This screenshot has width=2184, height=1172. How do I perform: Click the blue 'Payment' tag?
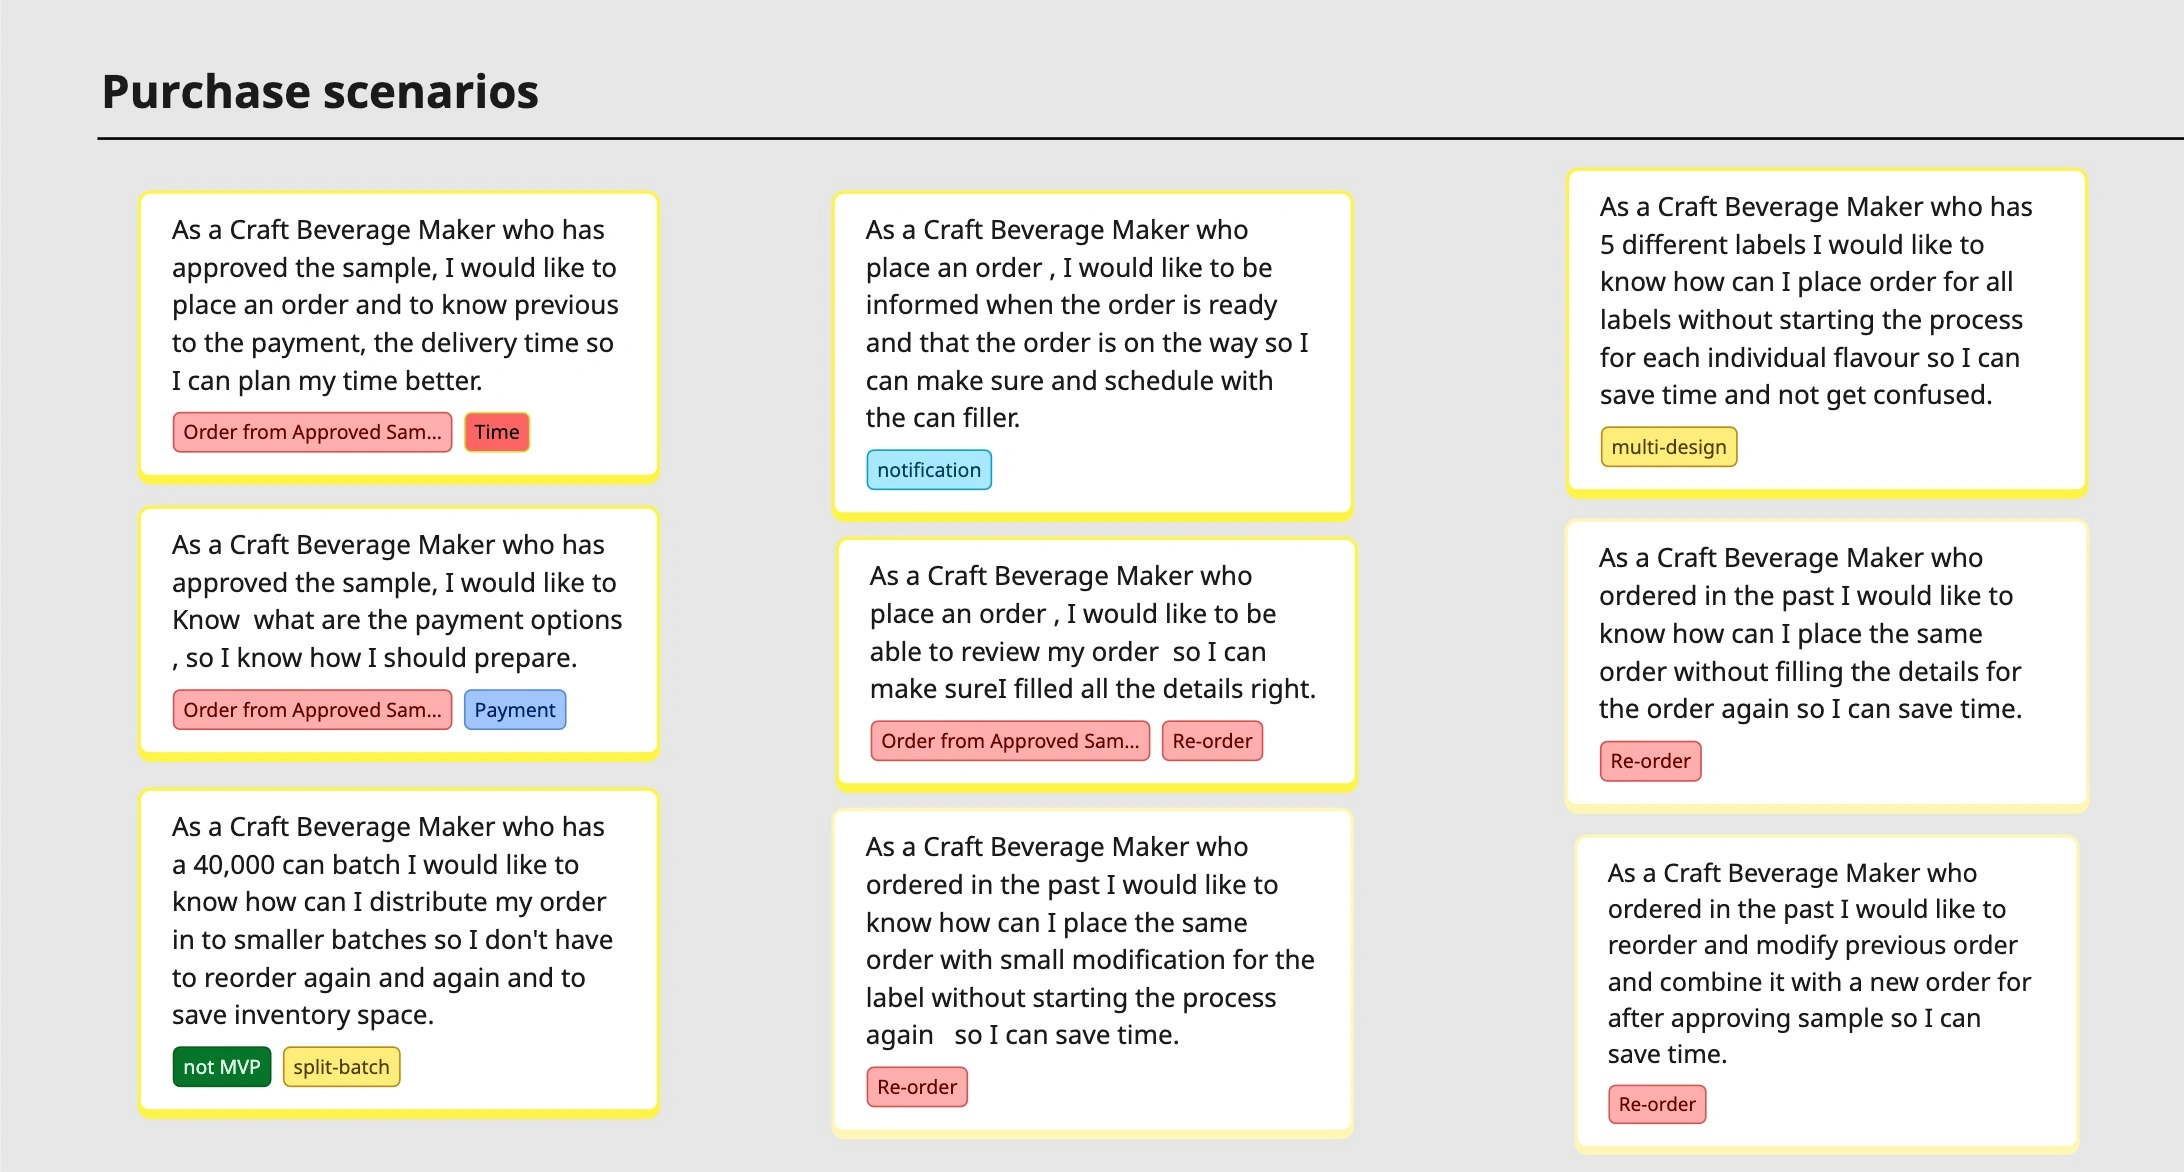point(514,710)
